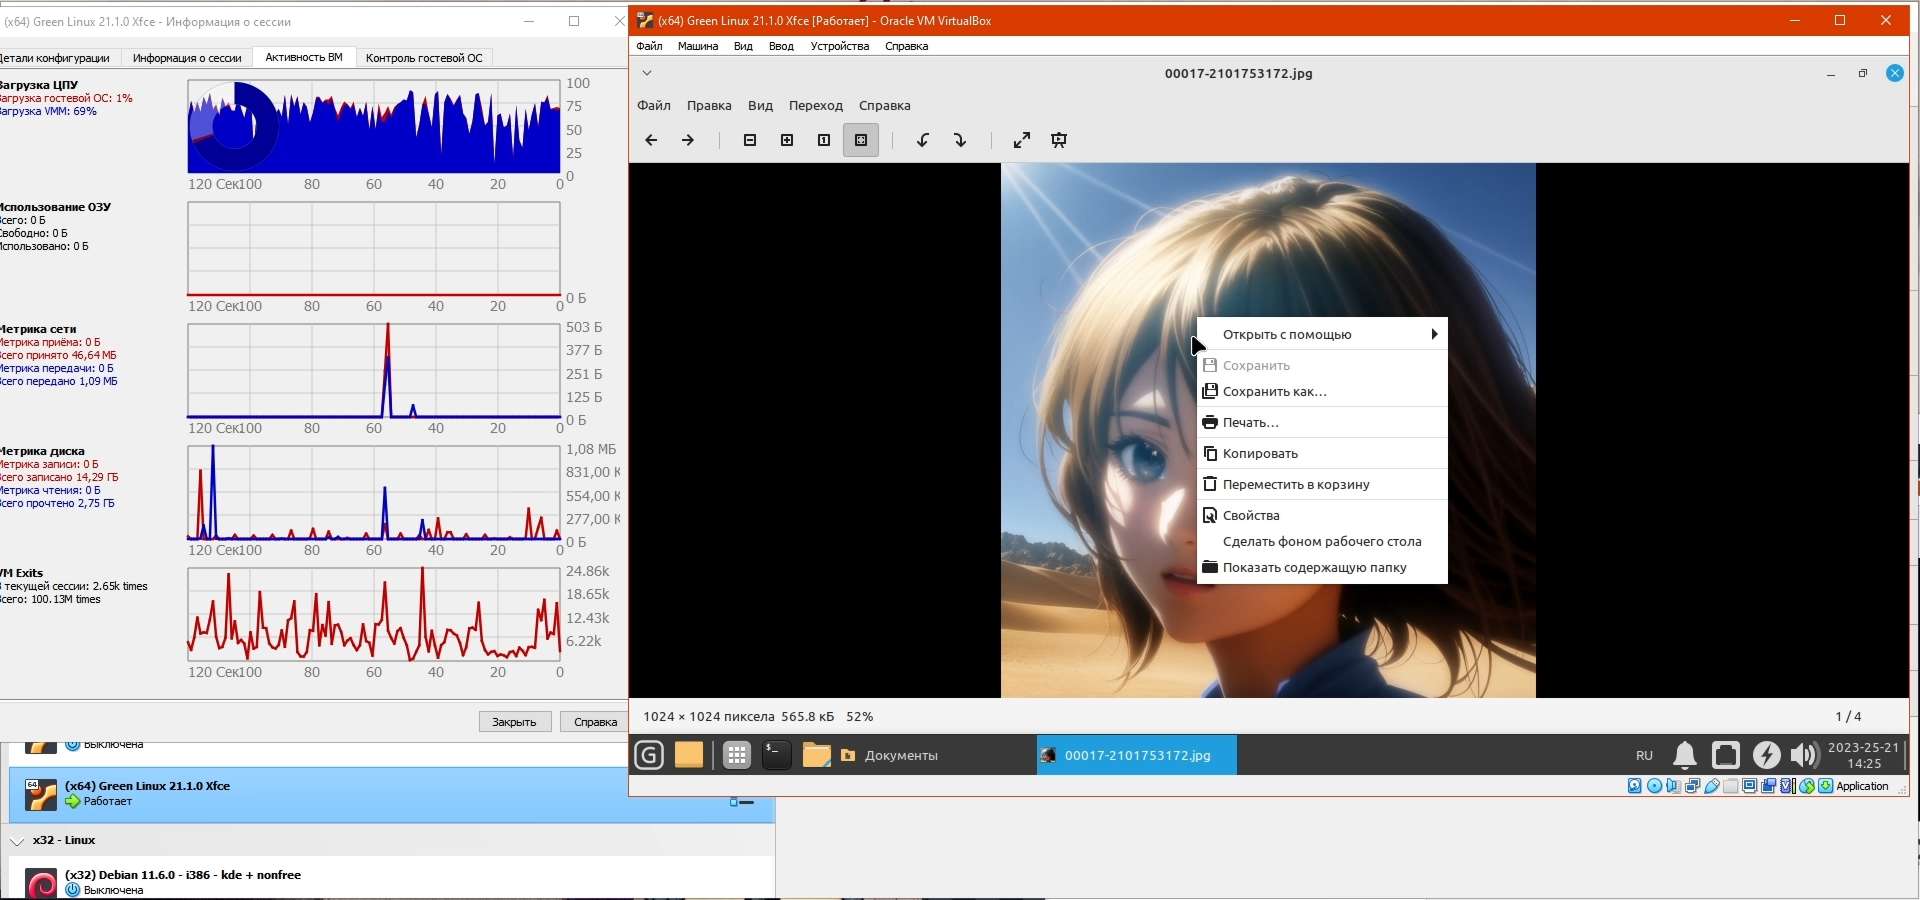Select 'Сохранить как…' in context menu
This screenshot has width=1920, height=900.
pyautogui.click(x=1274, y=392)
